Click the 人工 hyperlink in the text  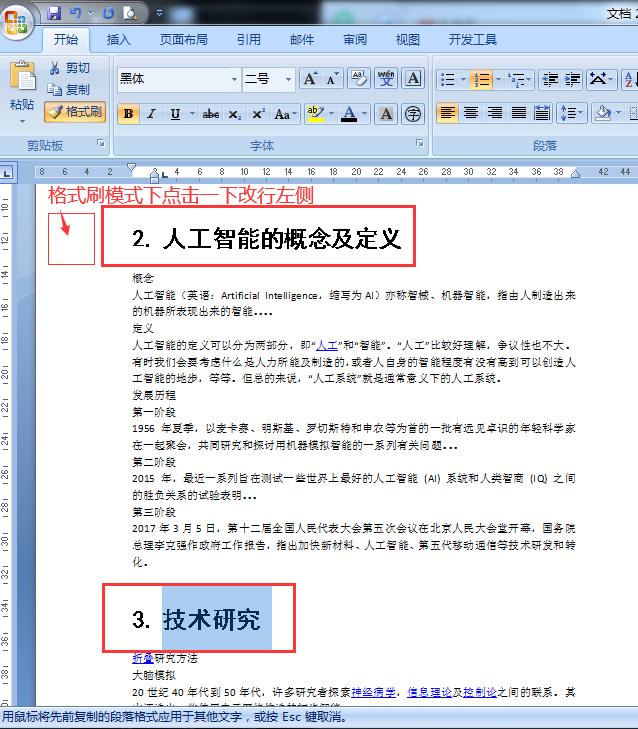click(327, 345)
